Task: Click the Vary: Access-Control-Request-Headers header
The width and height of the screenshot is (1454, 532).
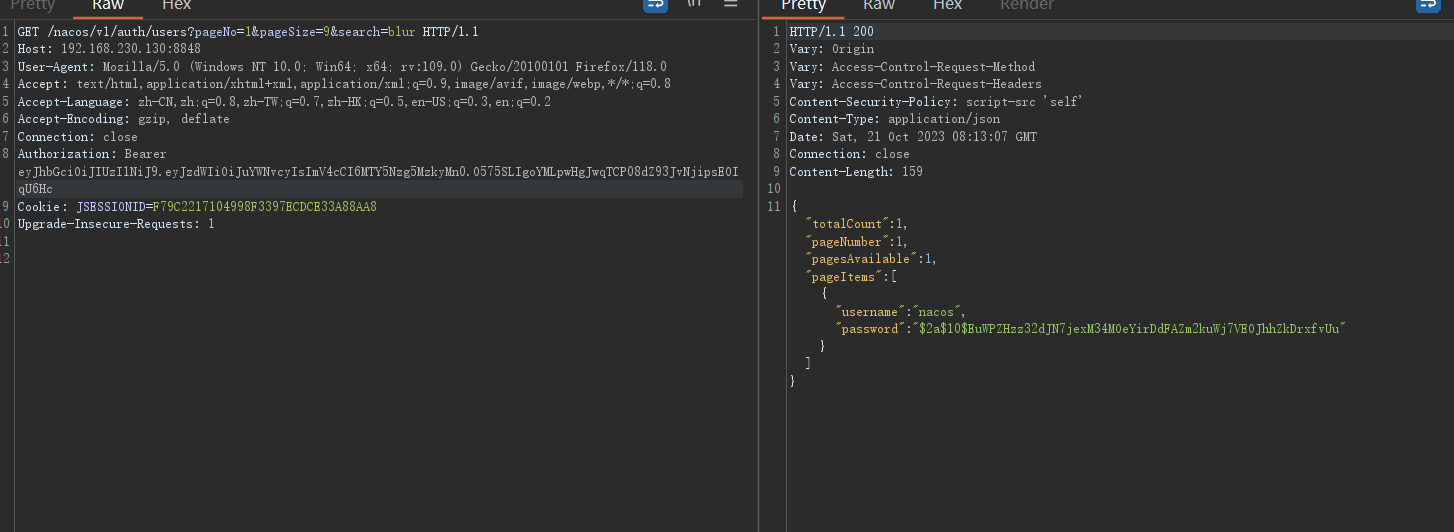Action: pos(915,84)
